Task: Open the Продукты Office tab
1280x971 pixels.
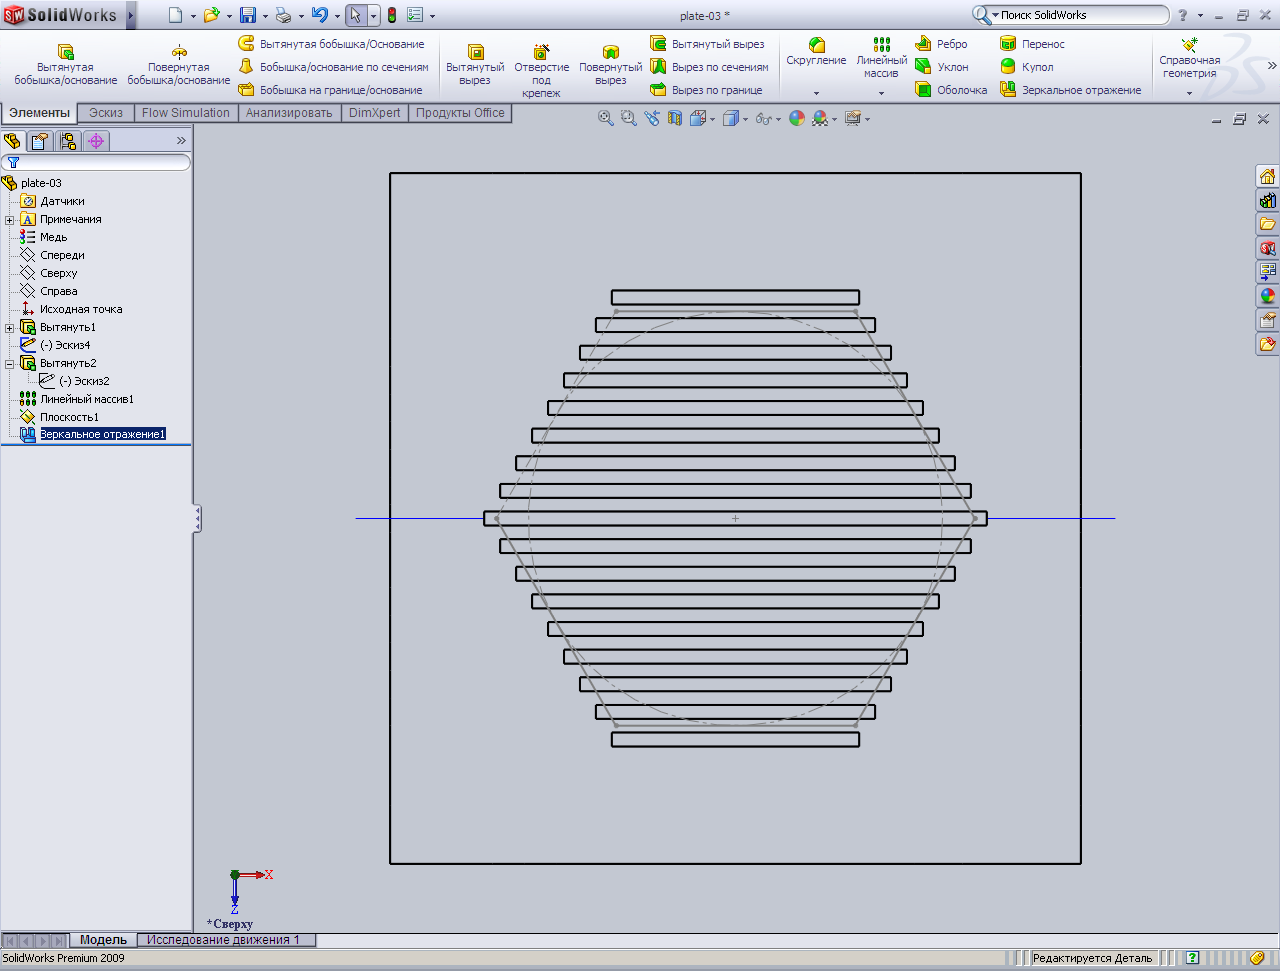Action: [460, 113]
